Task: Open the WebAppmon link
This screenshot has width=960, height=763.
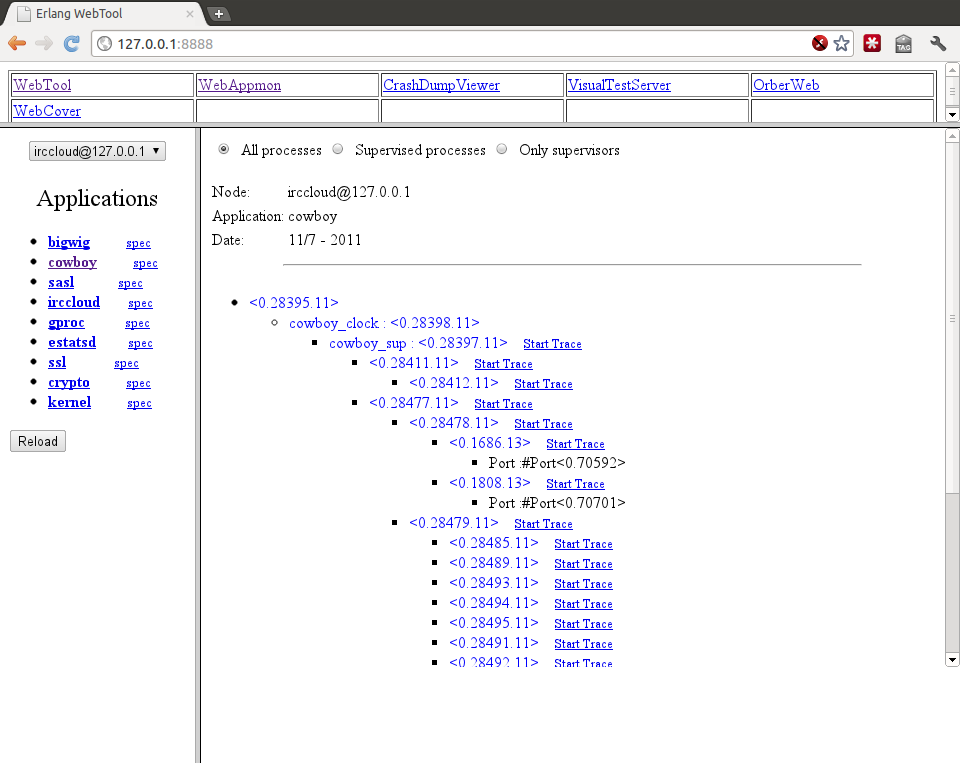Action: [x=239, y=85]
